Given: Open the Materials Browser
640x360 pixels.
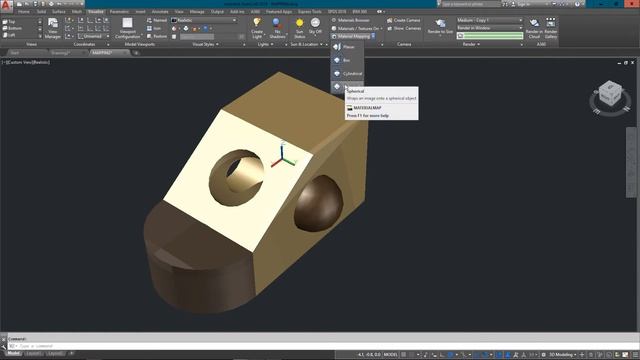Looking at the screenshot, I should (351, 20).
